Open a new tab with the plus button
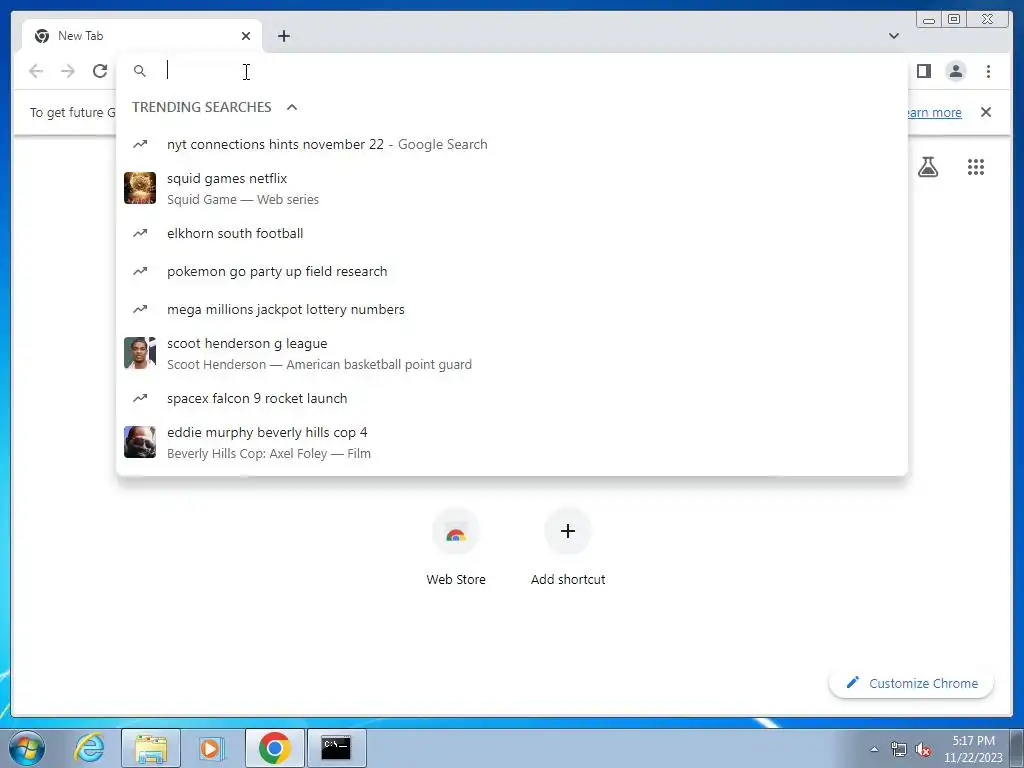 point(283,36)
